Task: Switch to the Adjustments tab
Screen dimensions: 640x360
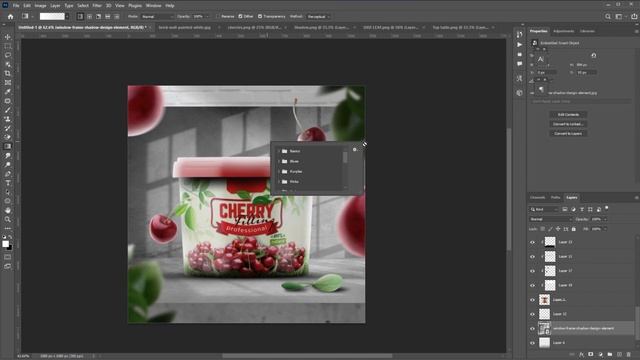Action: coord(563,31)
